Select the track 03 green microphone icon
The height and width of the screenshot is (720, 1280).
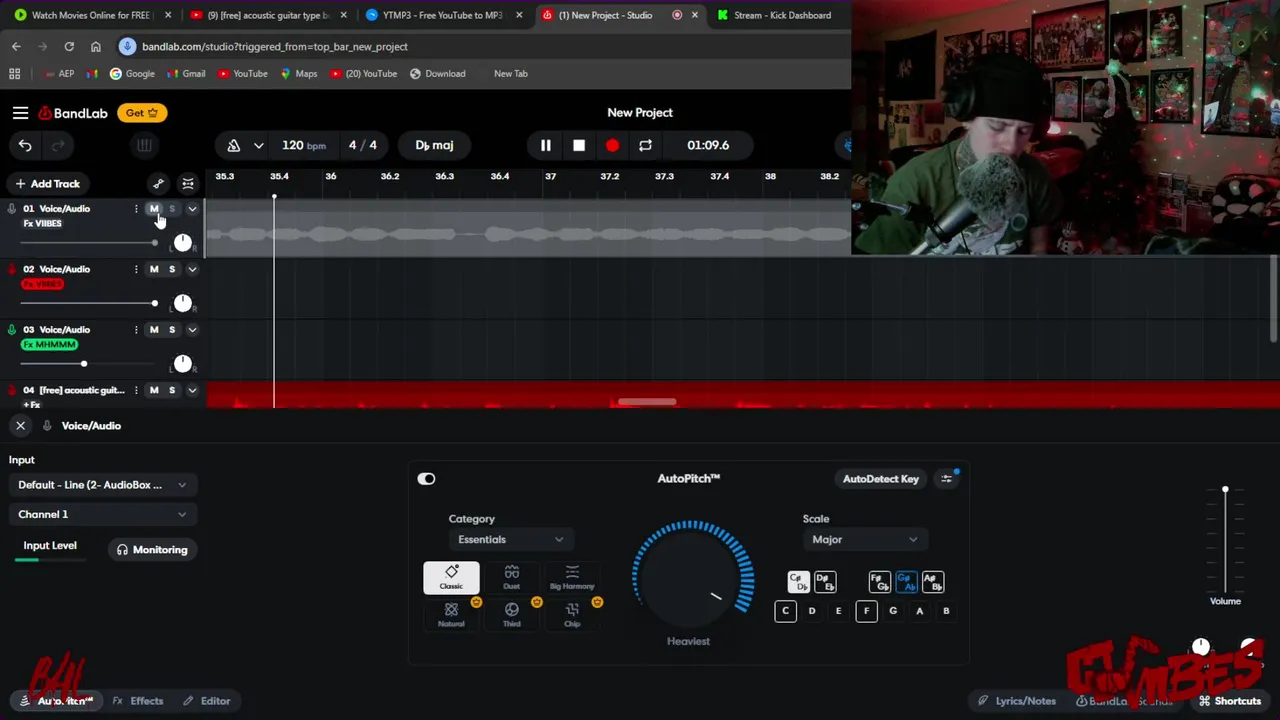click(12, 330)
